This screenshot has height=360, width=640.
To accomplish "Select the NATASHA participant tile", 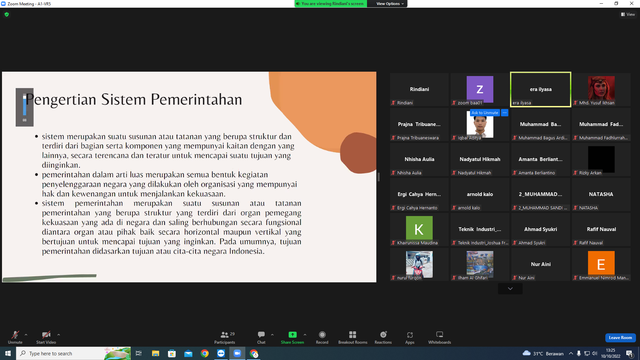I will (x=601, y=195).
